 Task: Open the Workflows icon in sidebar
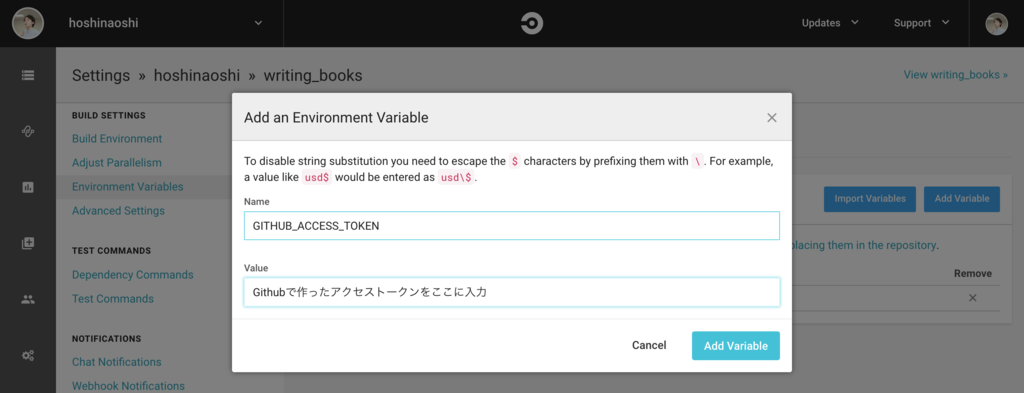[x=28, y=131]
